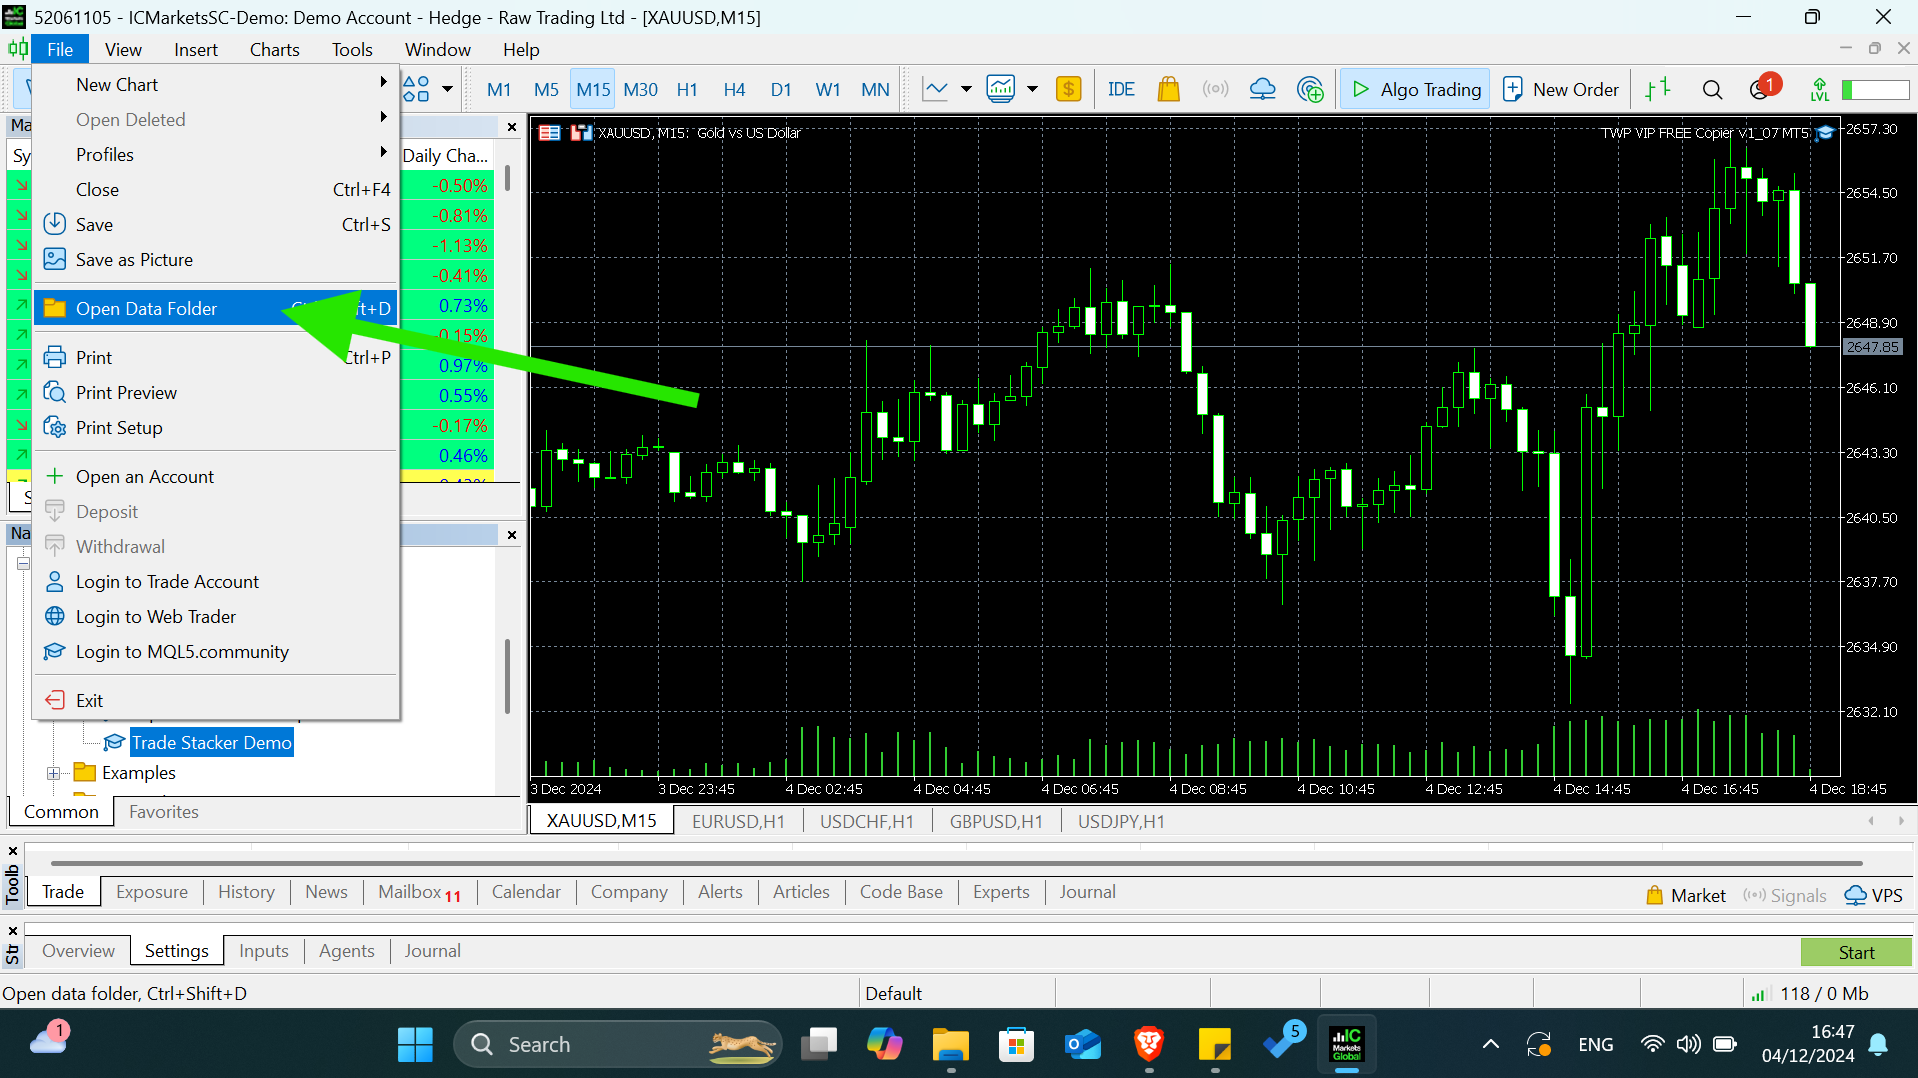Open the Charts menu in the menu bar
Viewport: 1918px width, 1078px height.
274,49
